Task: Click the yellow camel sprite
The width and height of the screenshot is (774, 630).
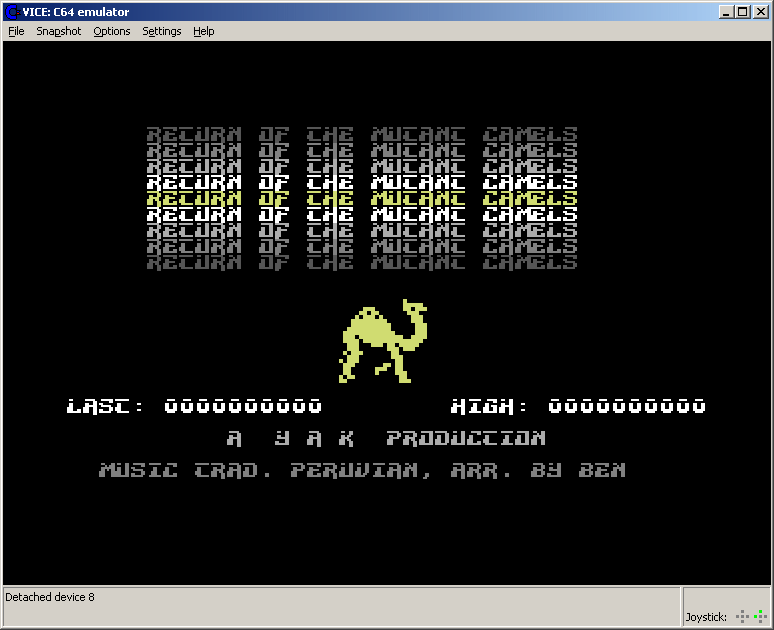Action: pyautogui.click(x=383, y=341)
